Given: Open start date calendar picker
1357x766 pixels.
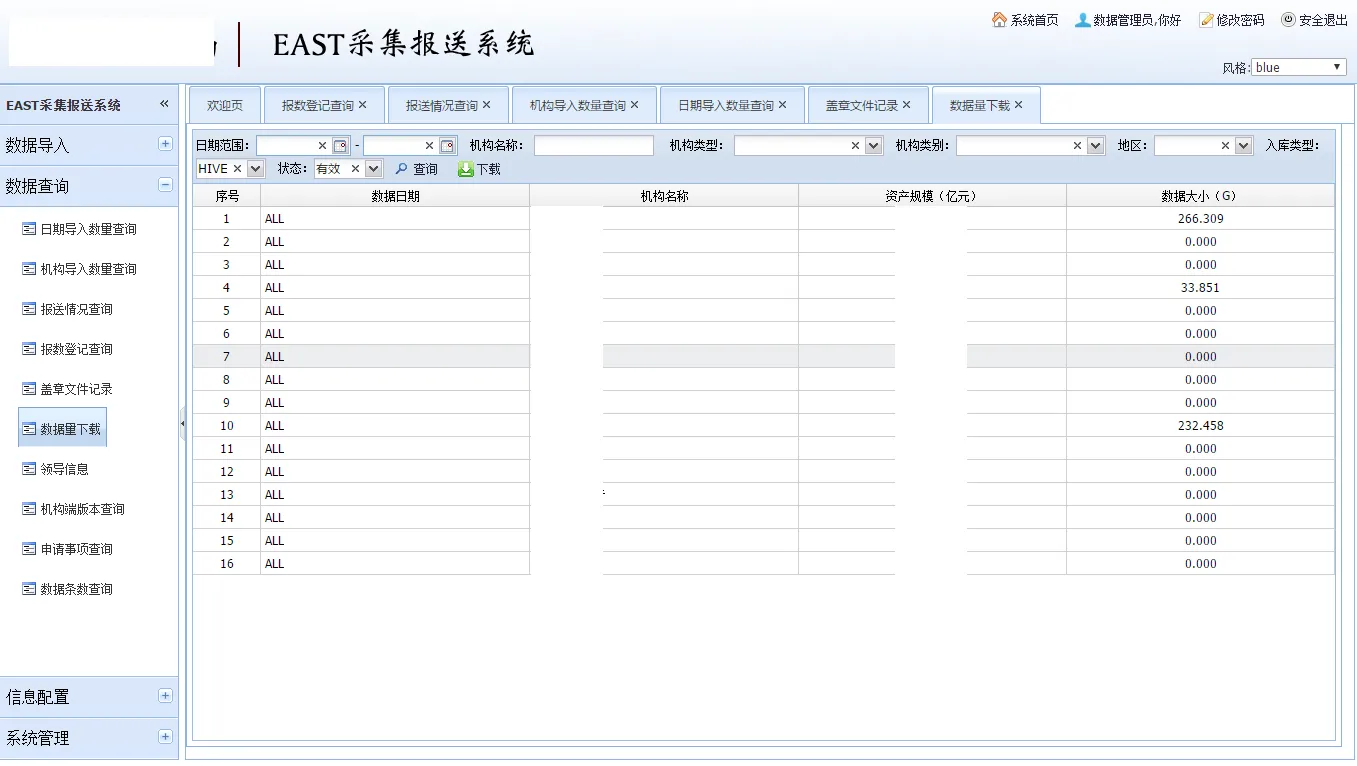Looking at the screenshot, I should pos(340,146).
